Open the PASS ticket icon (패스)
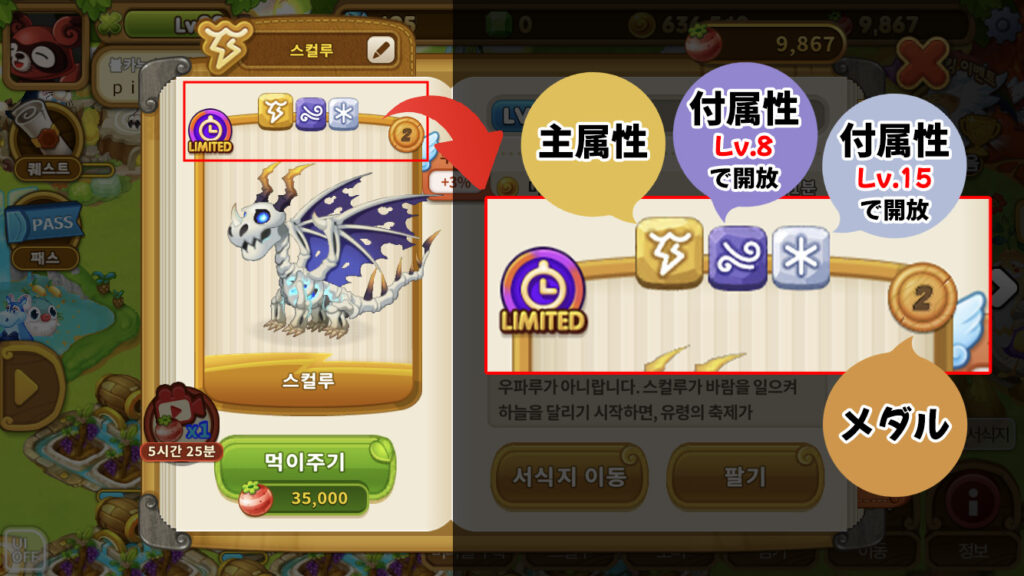1024x576 pixels. pos(44,236)
